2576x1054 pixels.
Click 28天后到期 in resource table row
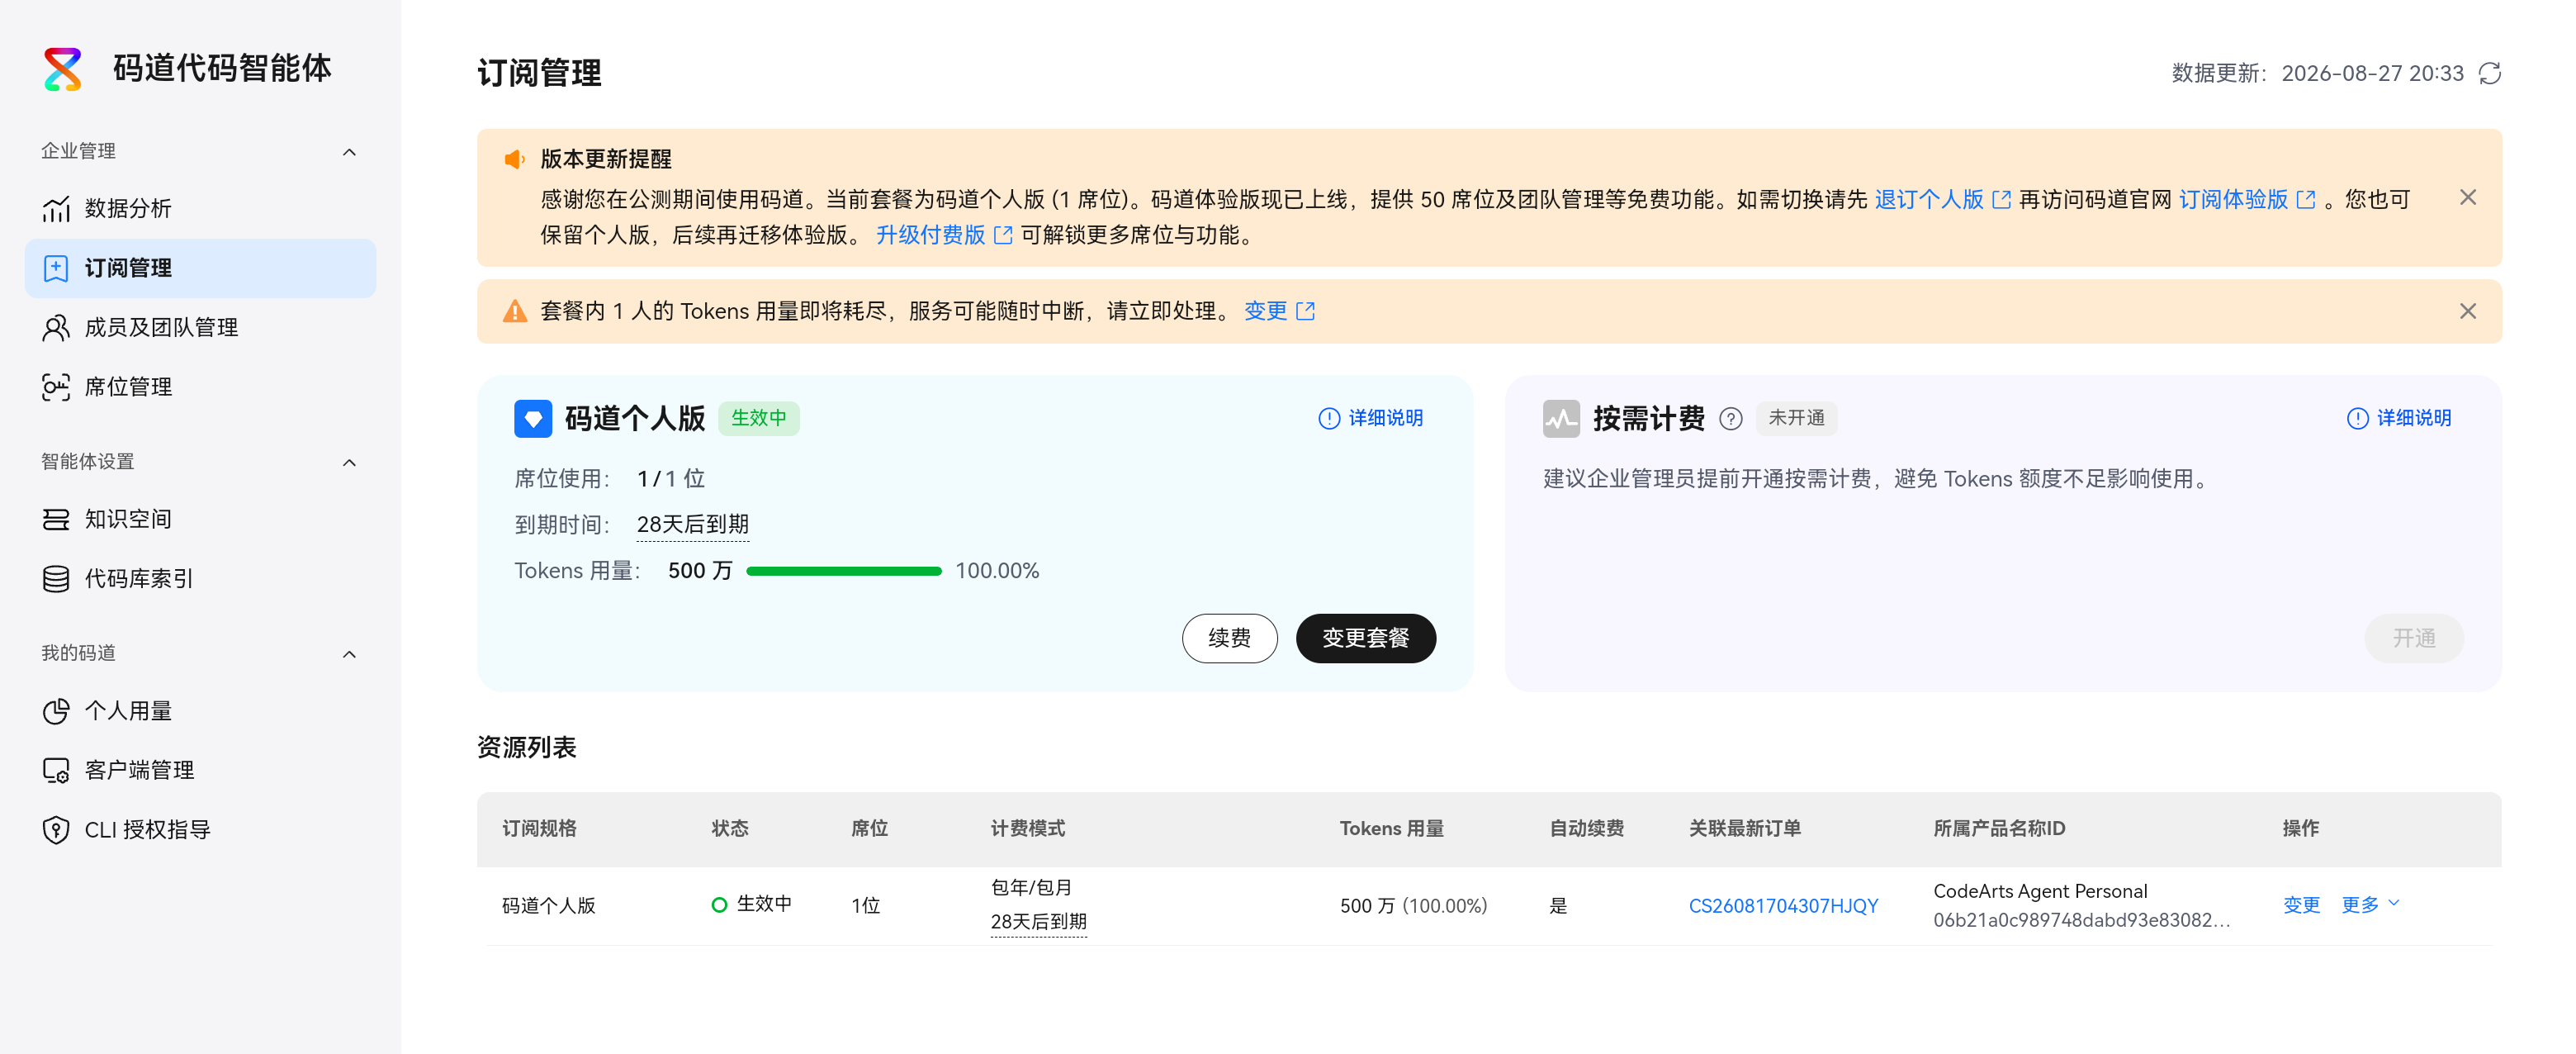coord(1038,921)
